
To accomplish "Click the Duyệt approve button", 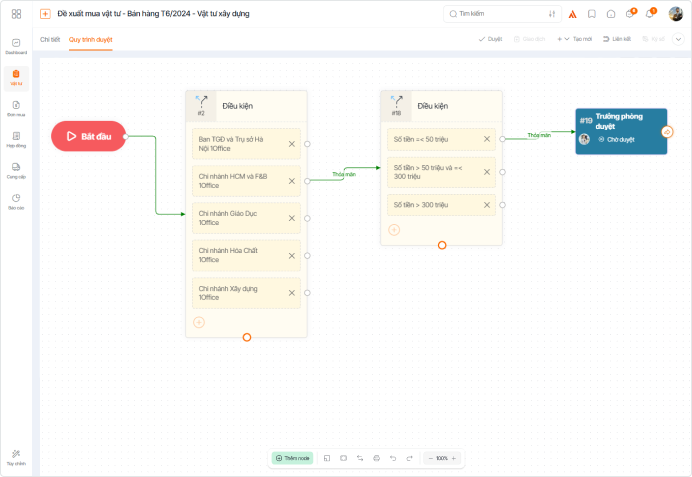I will (490, 39).
